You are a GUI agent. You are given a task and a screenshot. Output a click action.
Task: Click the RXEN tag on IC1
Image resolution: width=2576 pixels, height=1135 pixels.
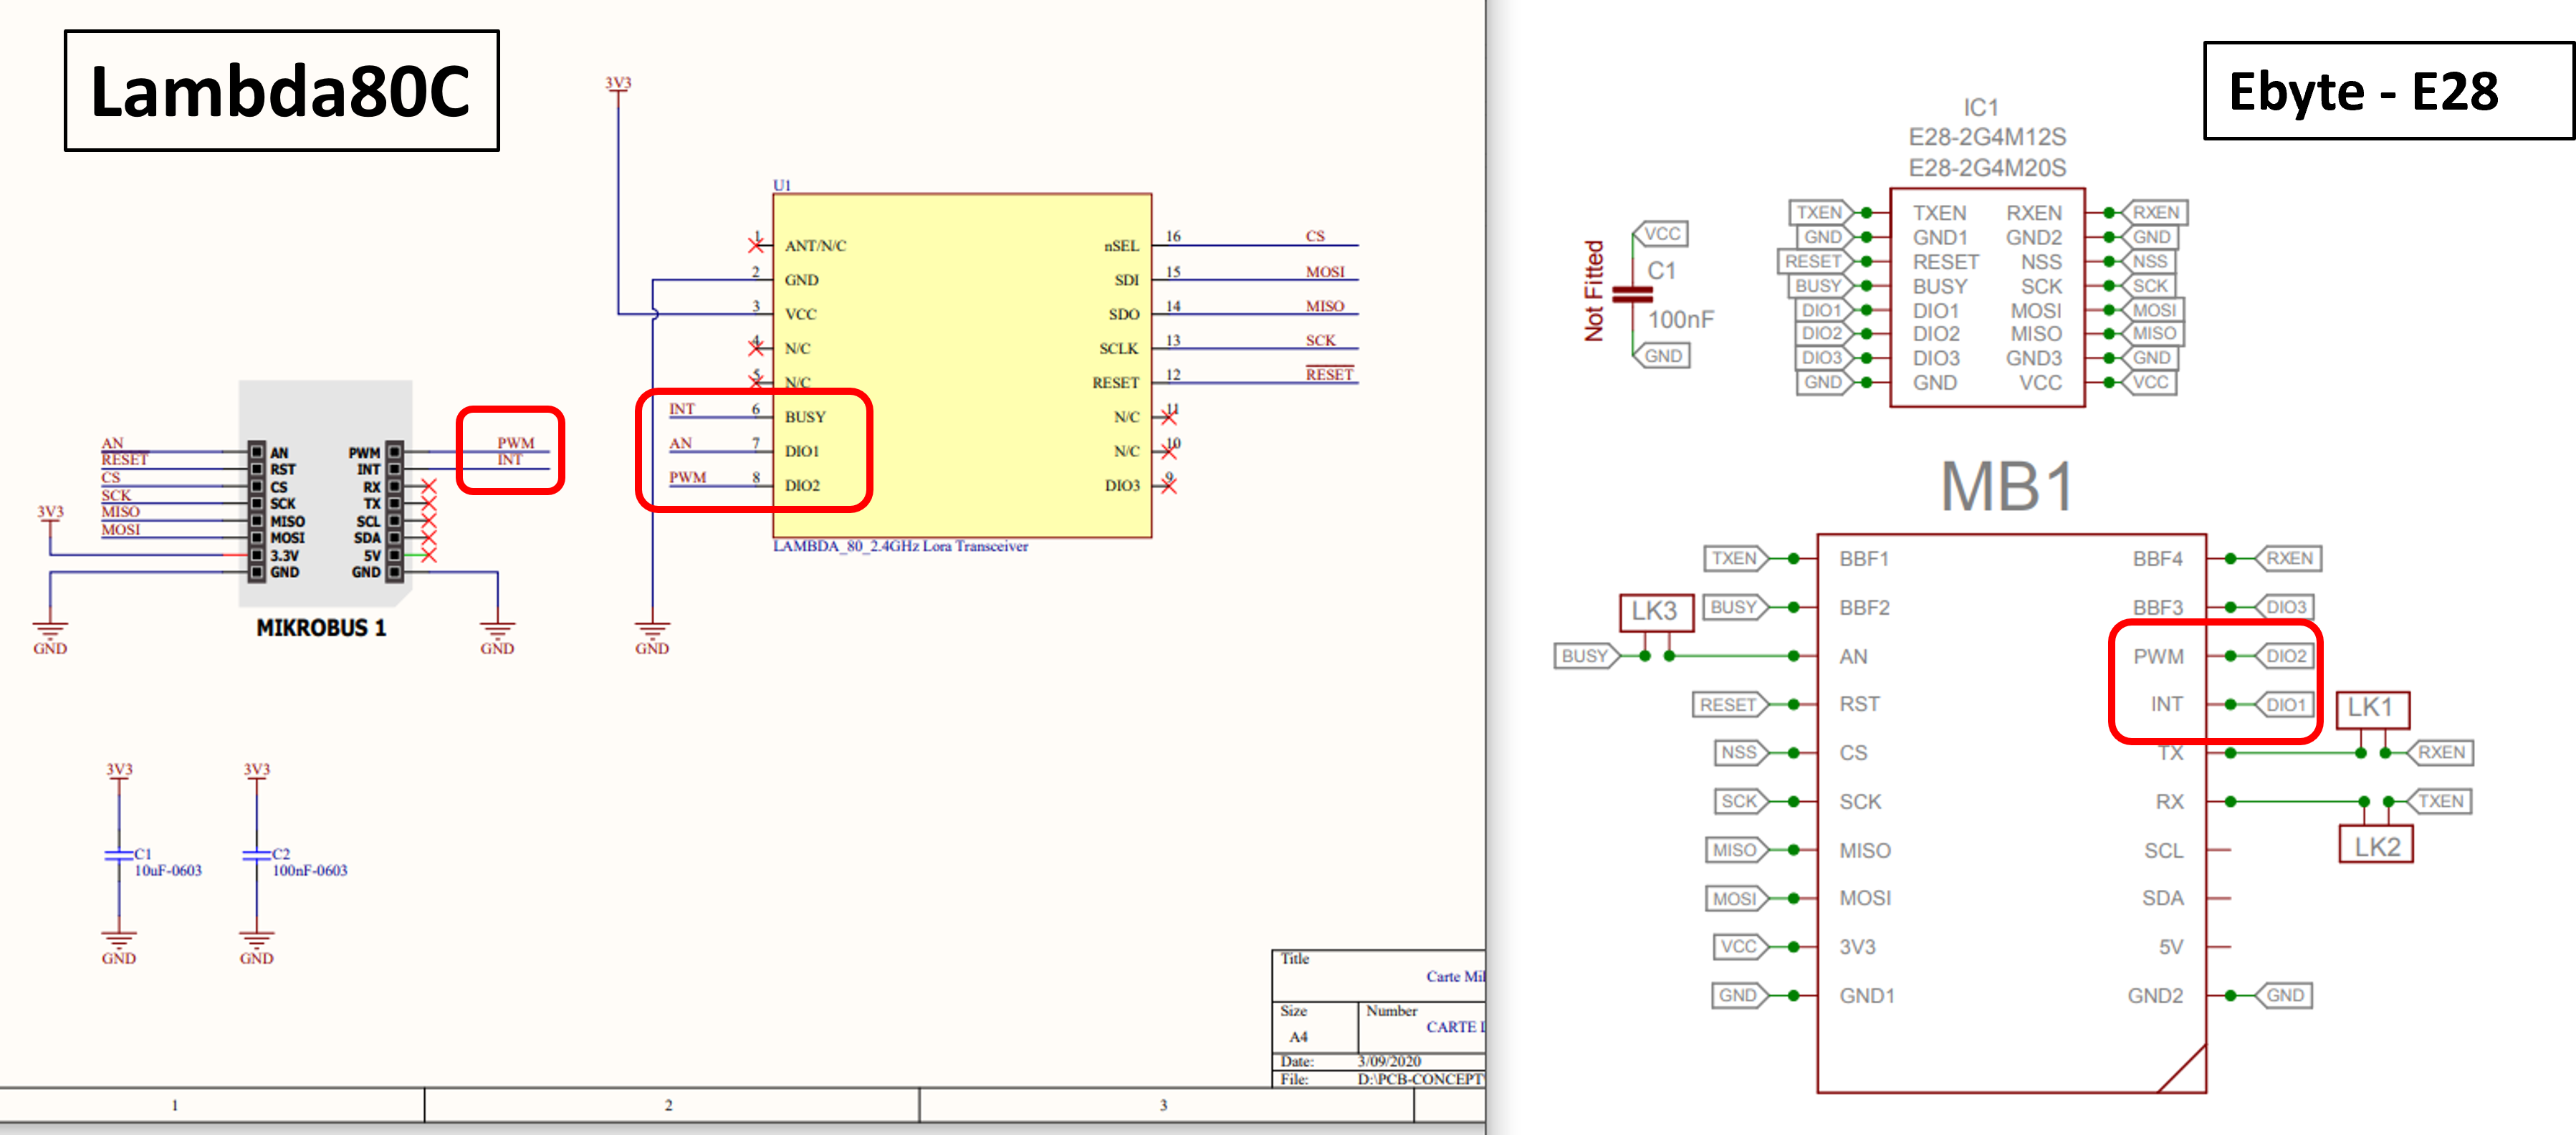2155,212
